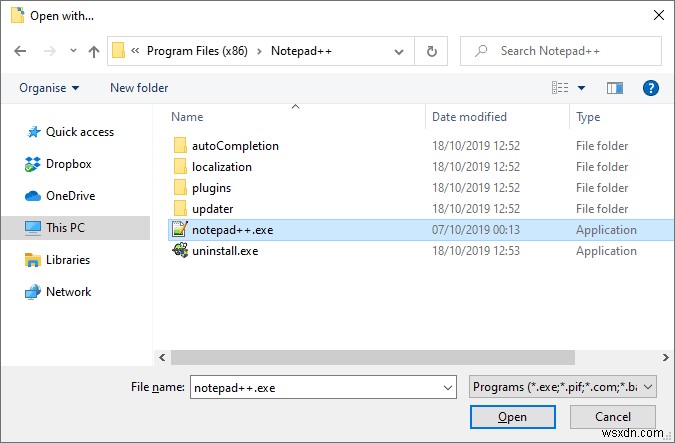Click Application type of uninstall.exe row

point(606,251)
